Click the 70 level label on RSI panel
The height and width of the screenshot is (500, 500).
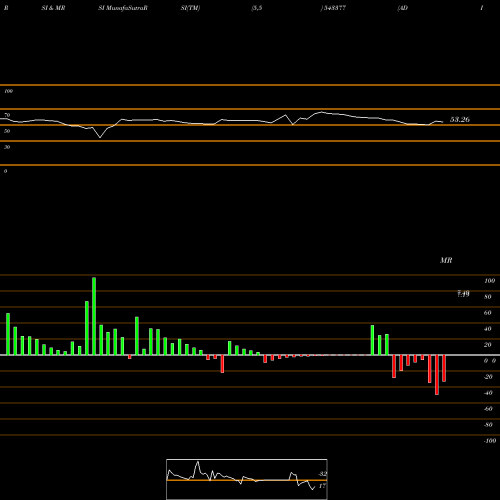click(7, 115)
